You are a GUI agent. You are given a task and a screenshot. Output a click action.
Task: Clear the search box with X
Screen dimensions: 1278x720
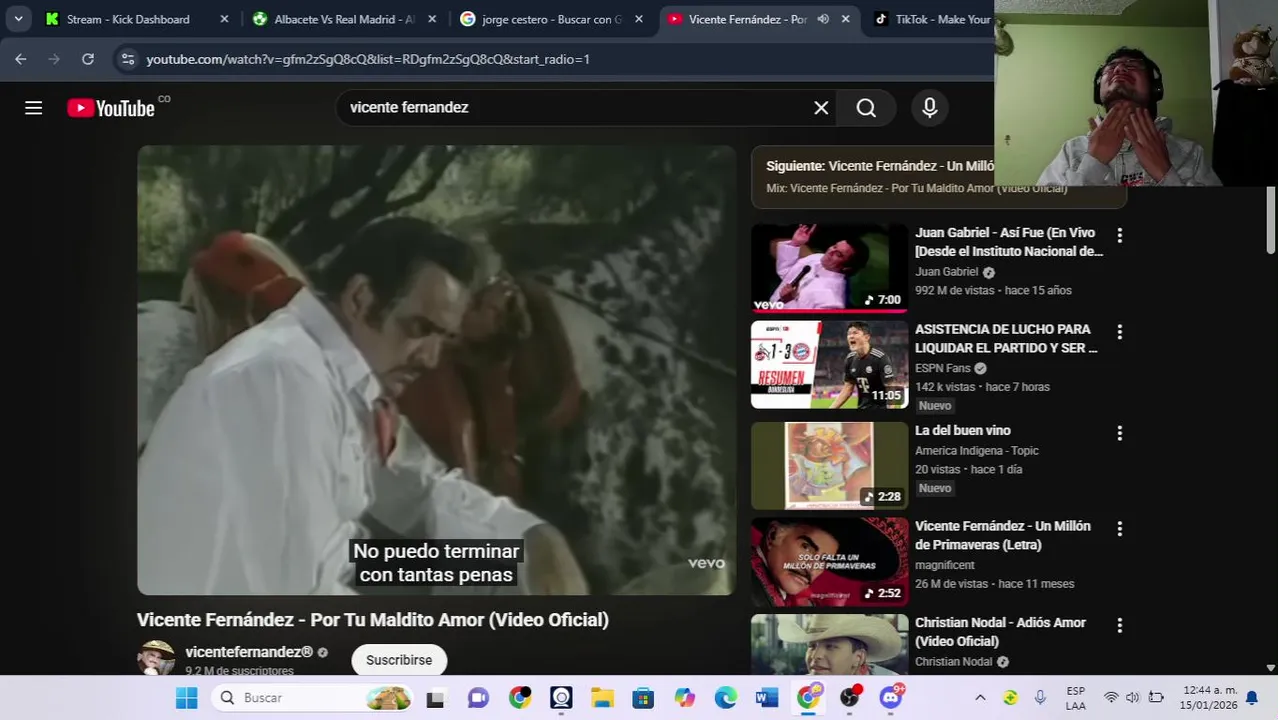click(821, 108)
